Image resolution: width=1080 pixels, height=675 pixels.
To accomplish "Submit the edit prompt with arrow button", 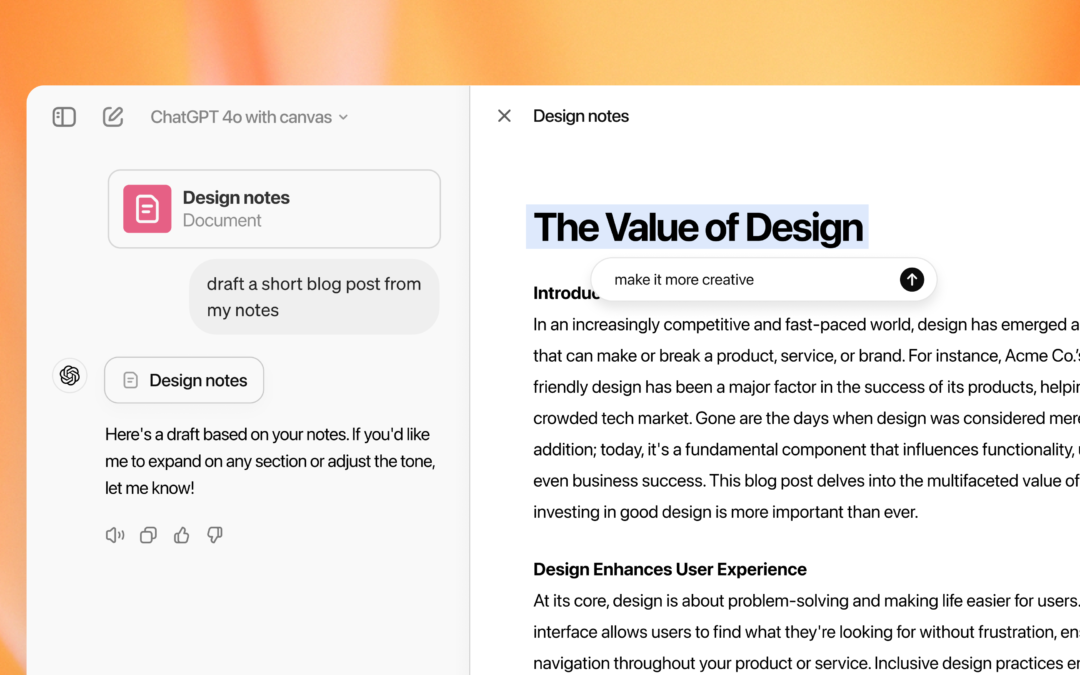I will [911, 280].
